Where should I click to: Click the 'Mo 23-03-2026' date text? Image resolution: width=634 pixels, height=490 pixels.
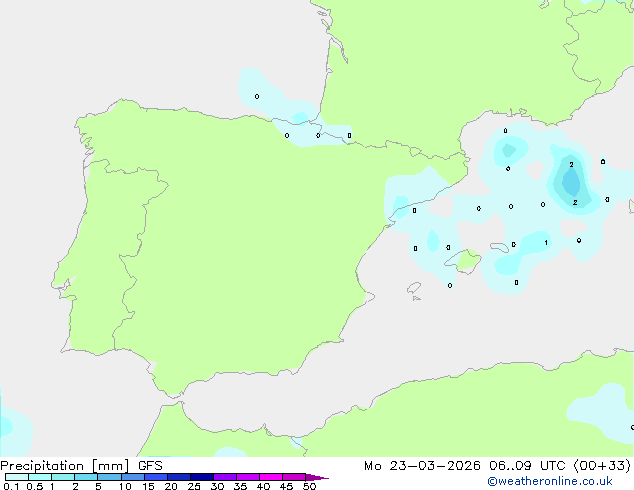pos(422,466)
